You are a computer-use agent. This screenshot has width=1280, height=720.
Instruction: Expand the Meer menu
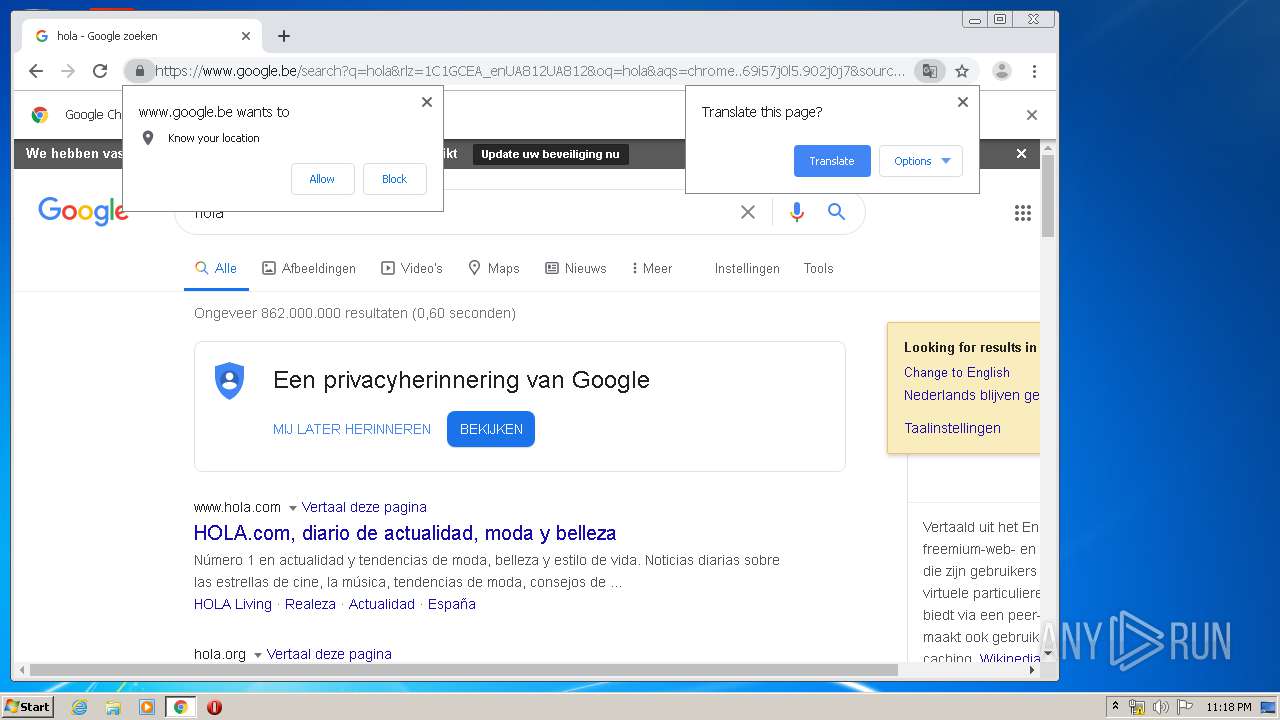coord(652,268)
